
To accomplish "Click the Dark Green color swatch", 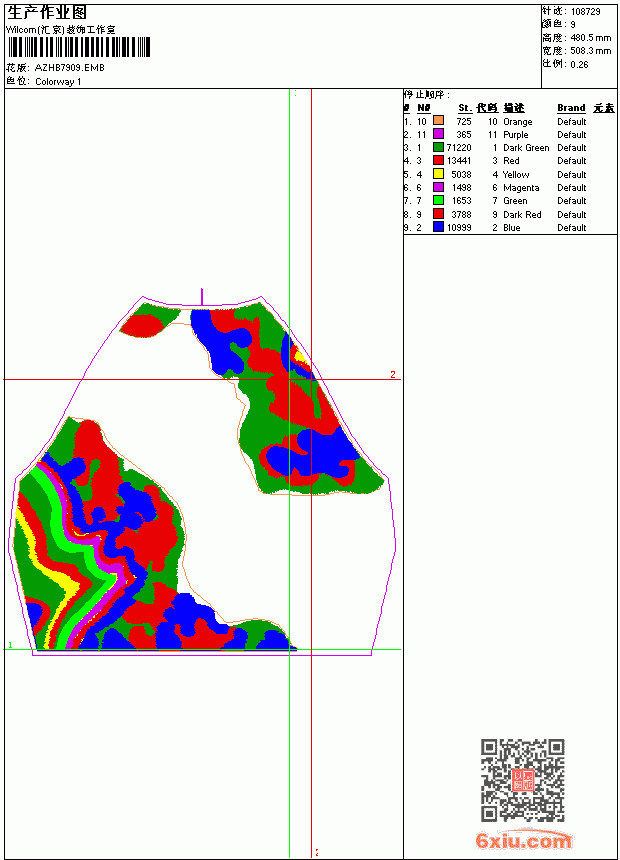I will tap(438, 147).
